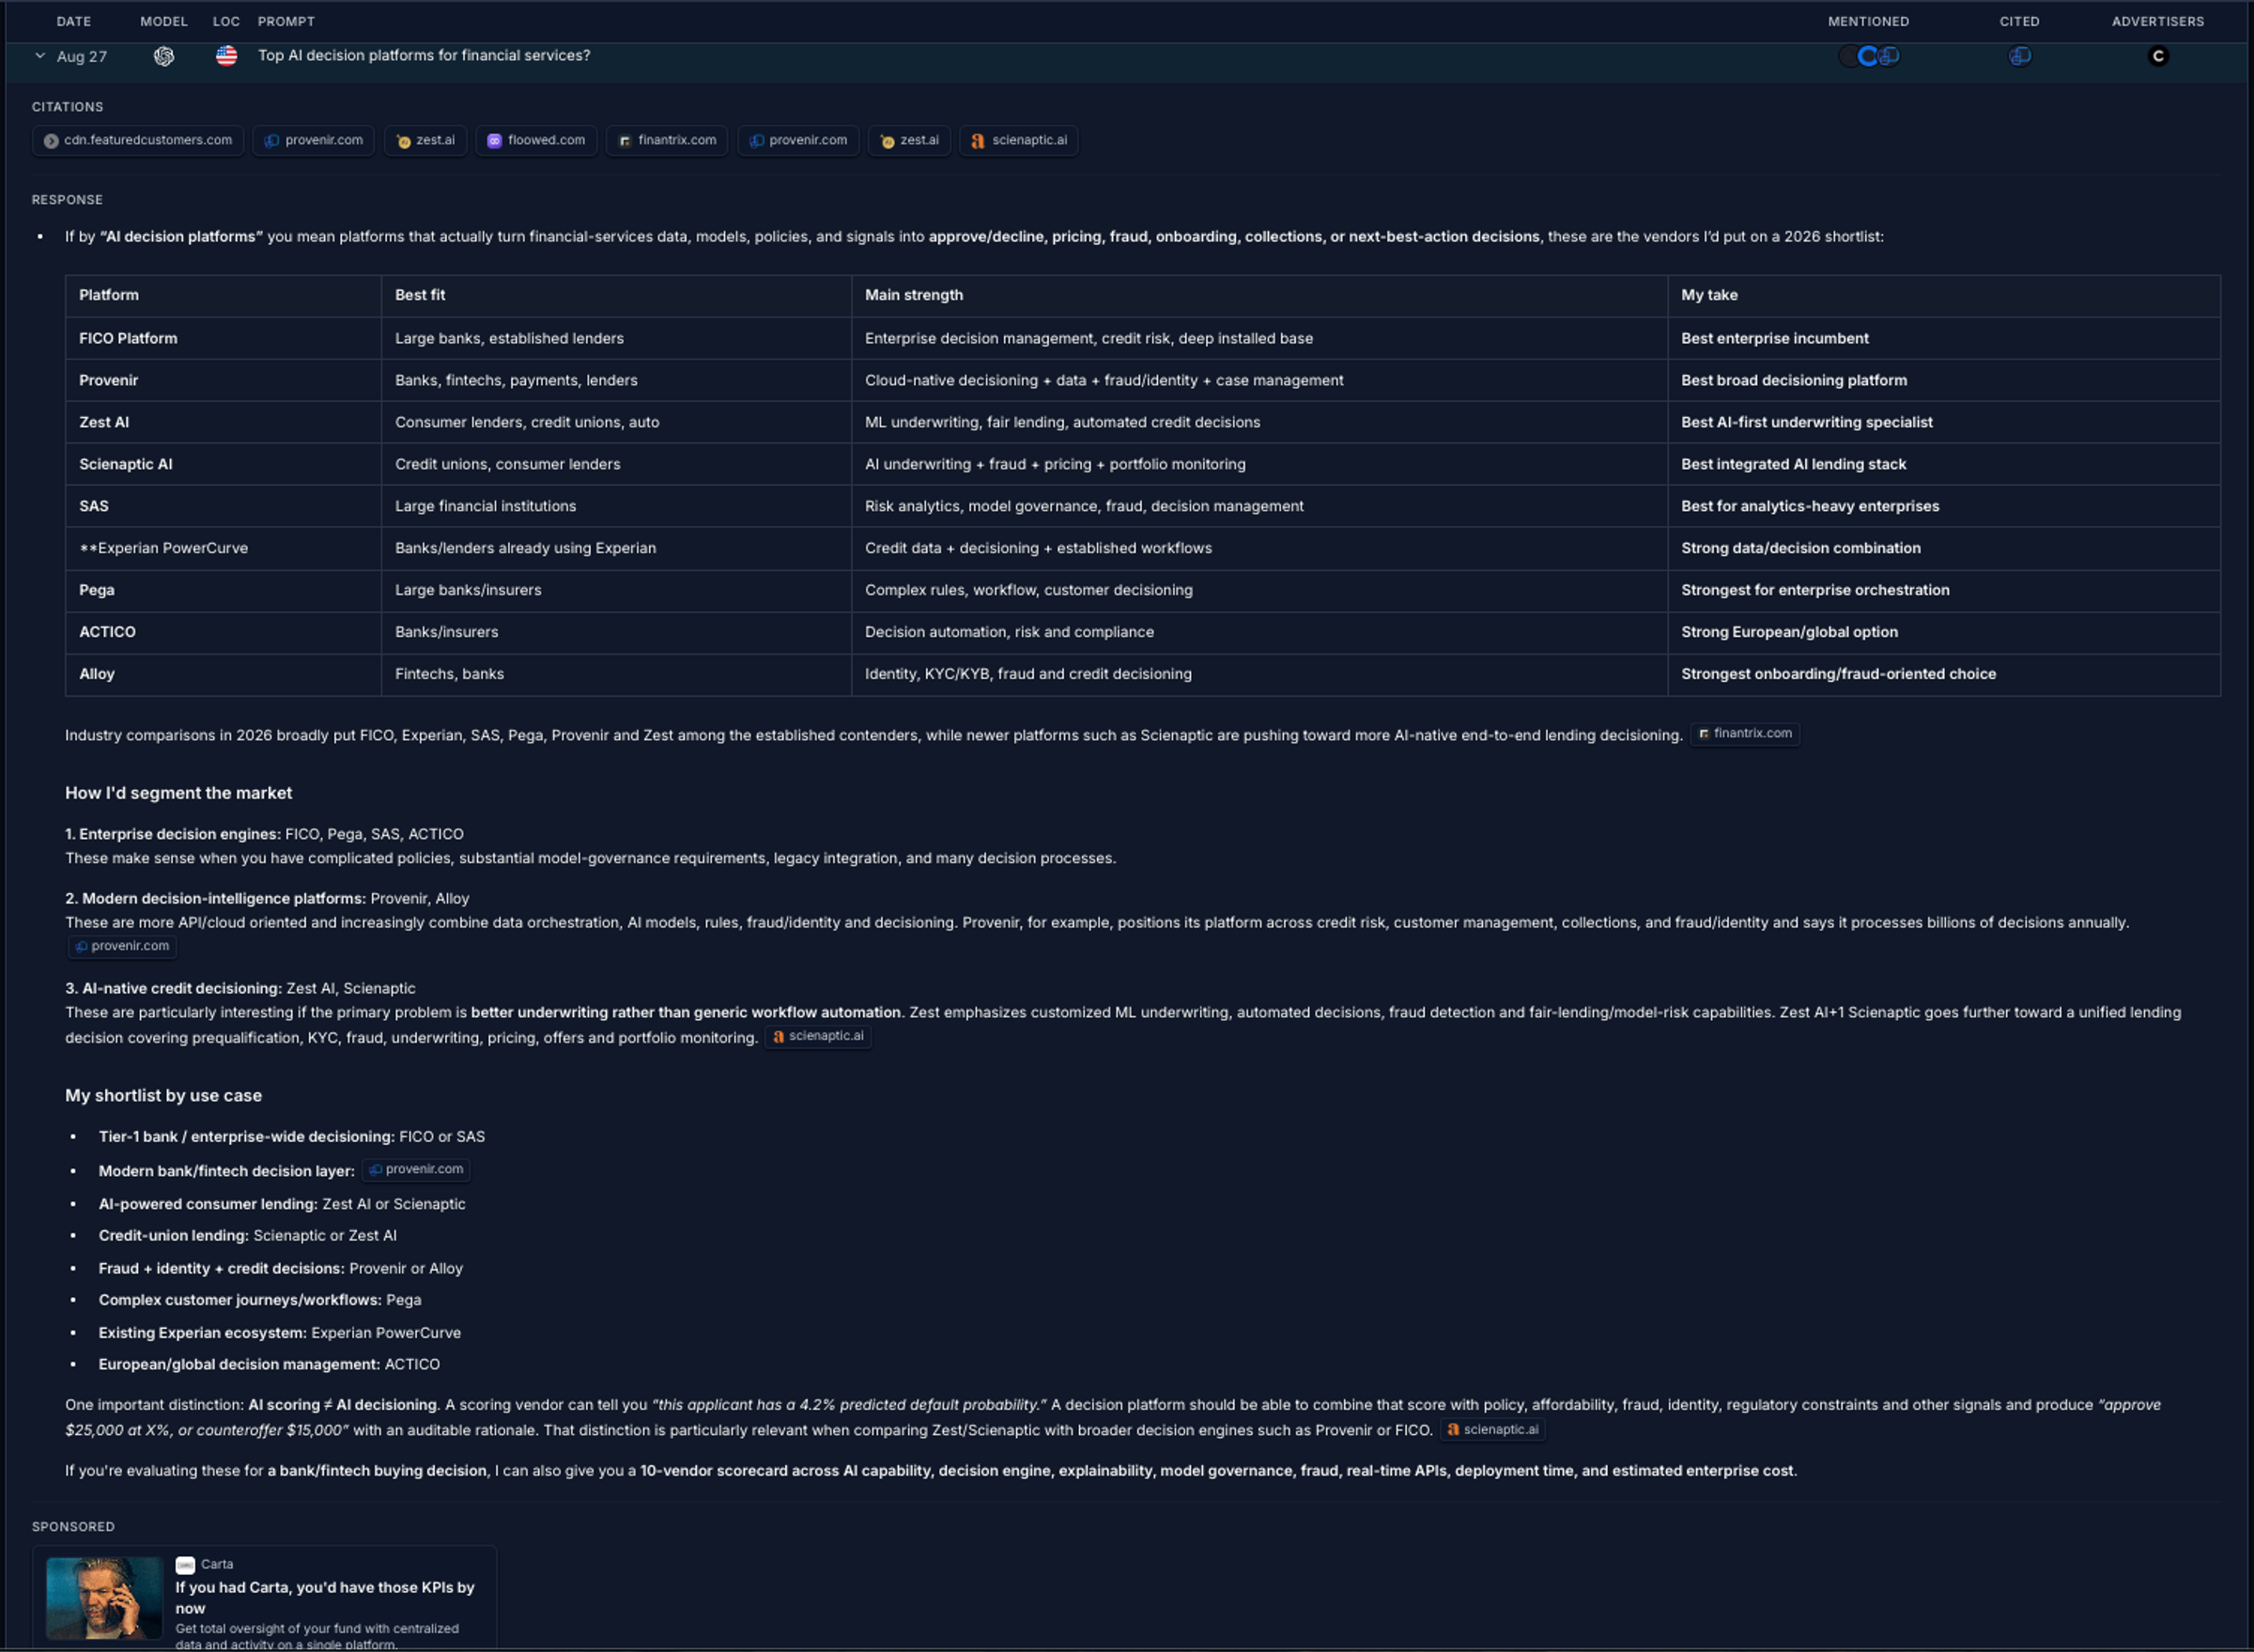The width and height of the screenshot is (2254, 1652).
Task: Click the MODEL column header
Action: coord(164,21)
